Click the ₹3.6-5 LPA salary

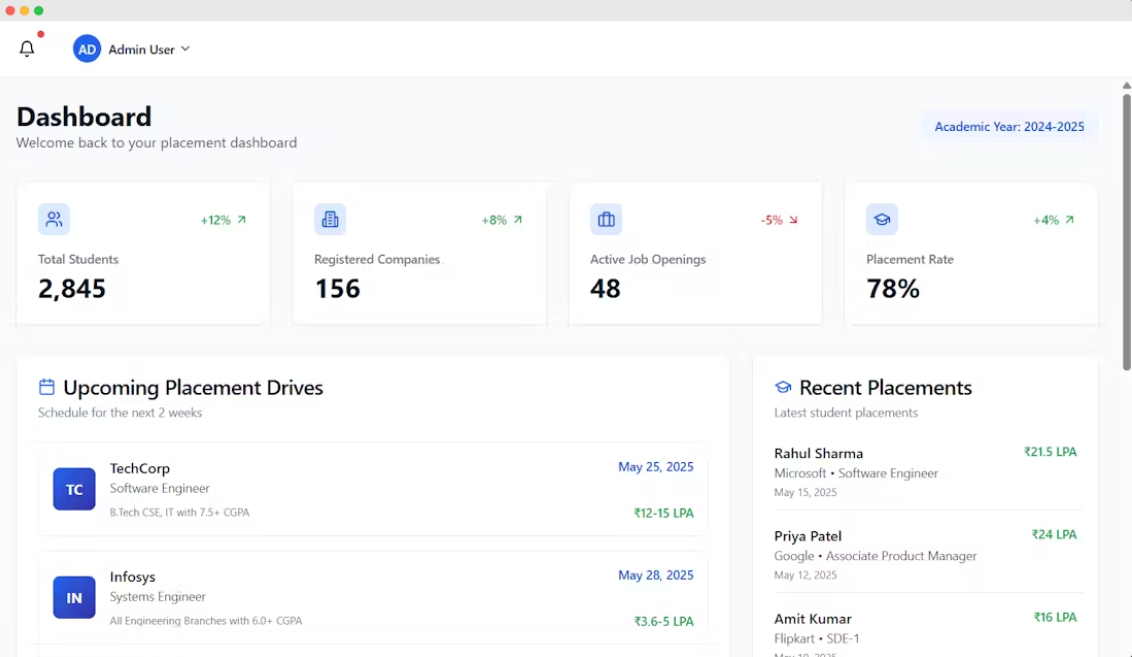coord(663,621)
